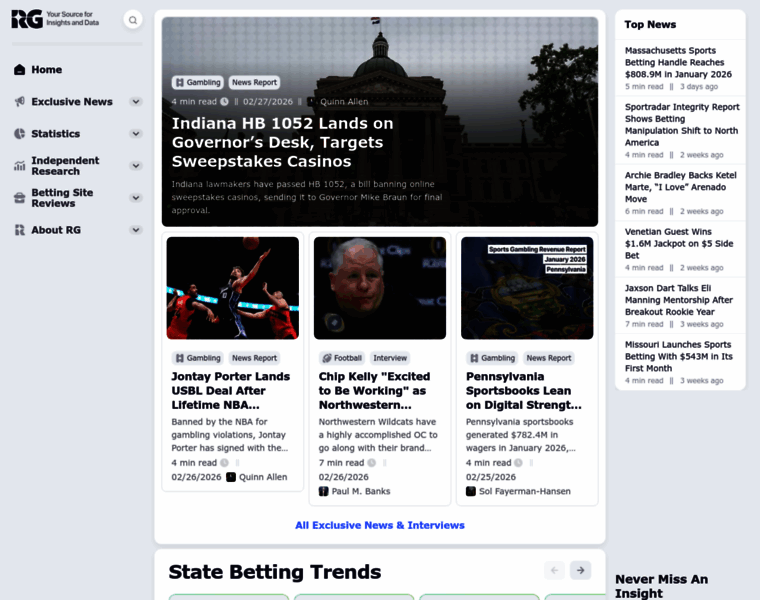Click Sol Fayerman-Hansen author name
The image size is (760, 600).
tap(524, 491)
